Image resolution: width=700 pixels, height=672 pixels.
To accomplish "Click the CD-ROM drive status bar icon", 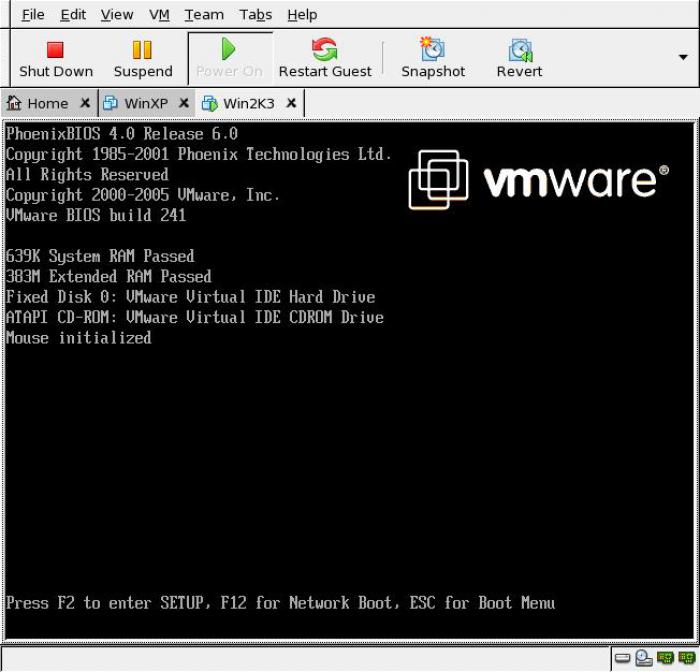I will [644, 658].
